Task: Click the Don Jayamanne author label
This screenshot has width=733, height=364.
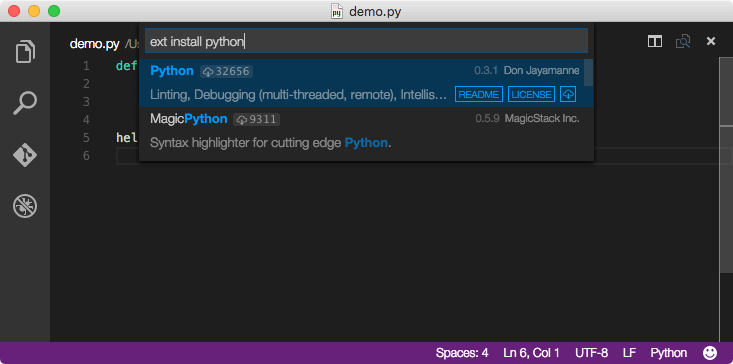Action: [541, 71]
